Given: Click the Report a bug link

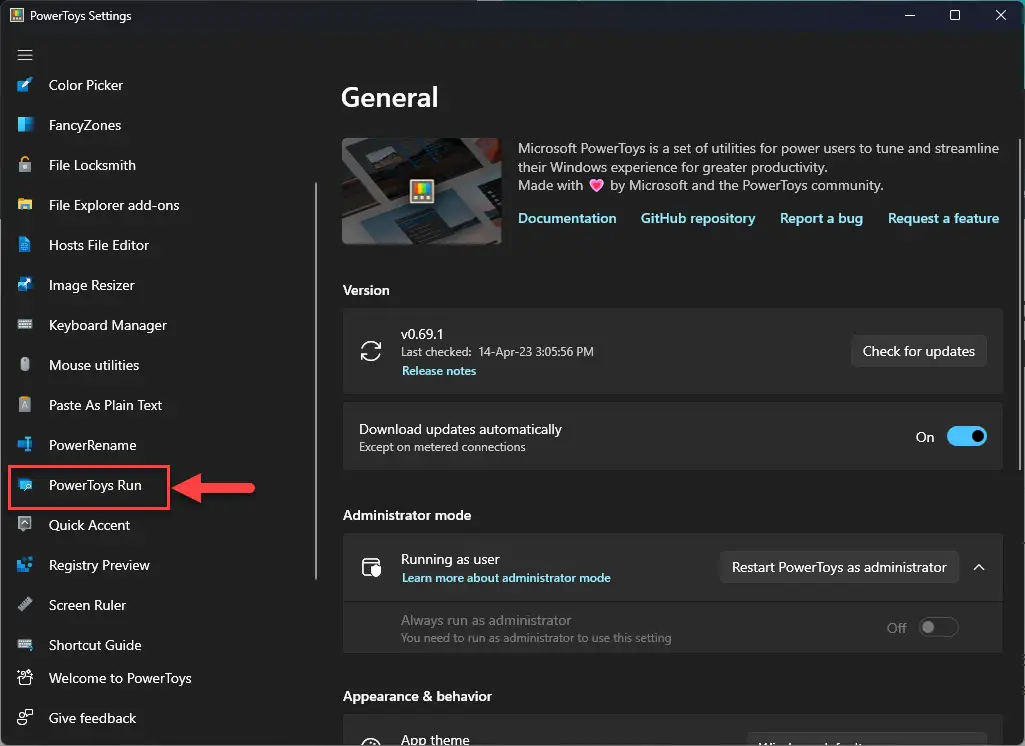Looking at the screenshot, I should click(821, 218).
